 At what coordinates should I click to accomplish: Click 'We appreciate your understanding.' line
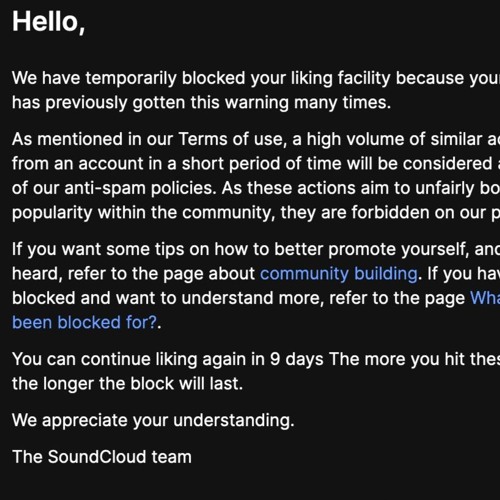(x=153, y=420)
